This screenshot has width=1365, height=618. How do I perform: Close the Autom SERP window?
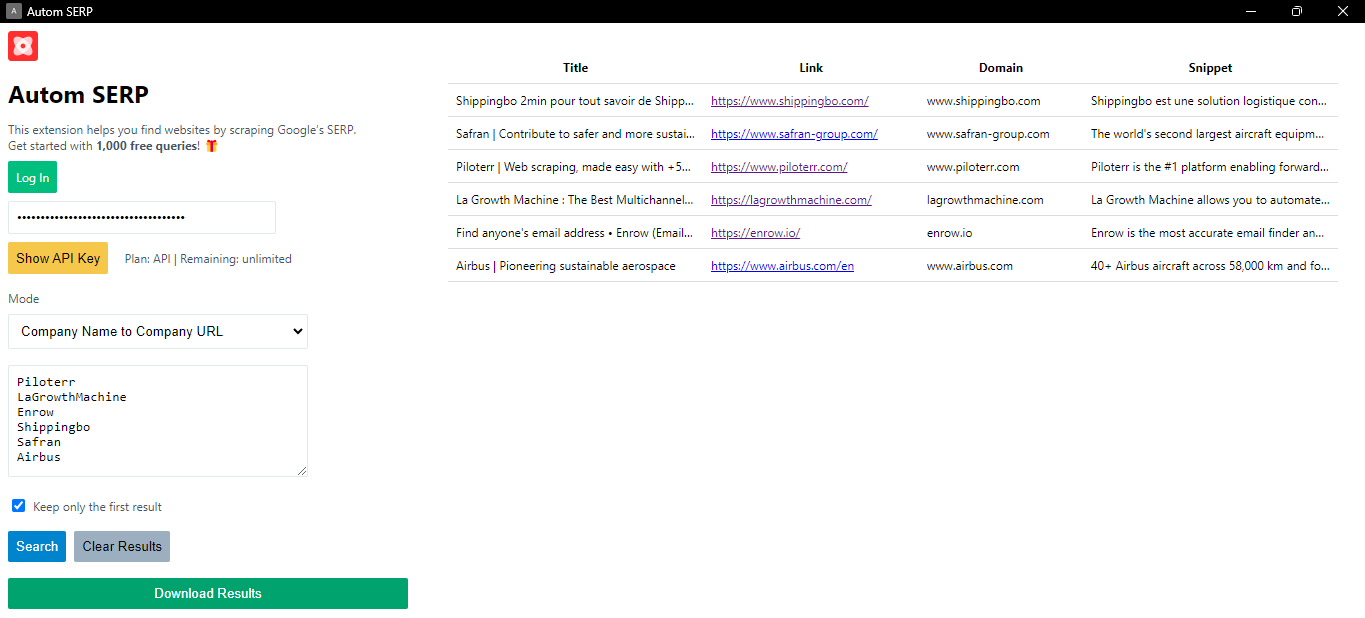point(1342,11)
